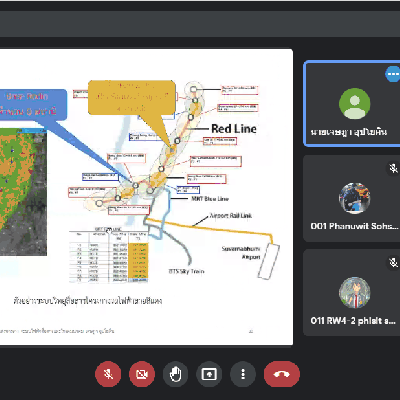Click the Red Line label on the slide
The width and height of the screenshot is (400, 400).
[234, 129]
